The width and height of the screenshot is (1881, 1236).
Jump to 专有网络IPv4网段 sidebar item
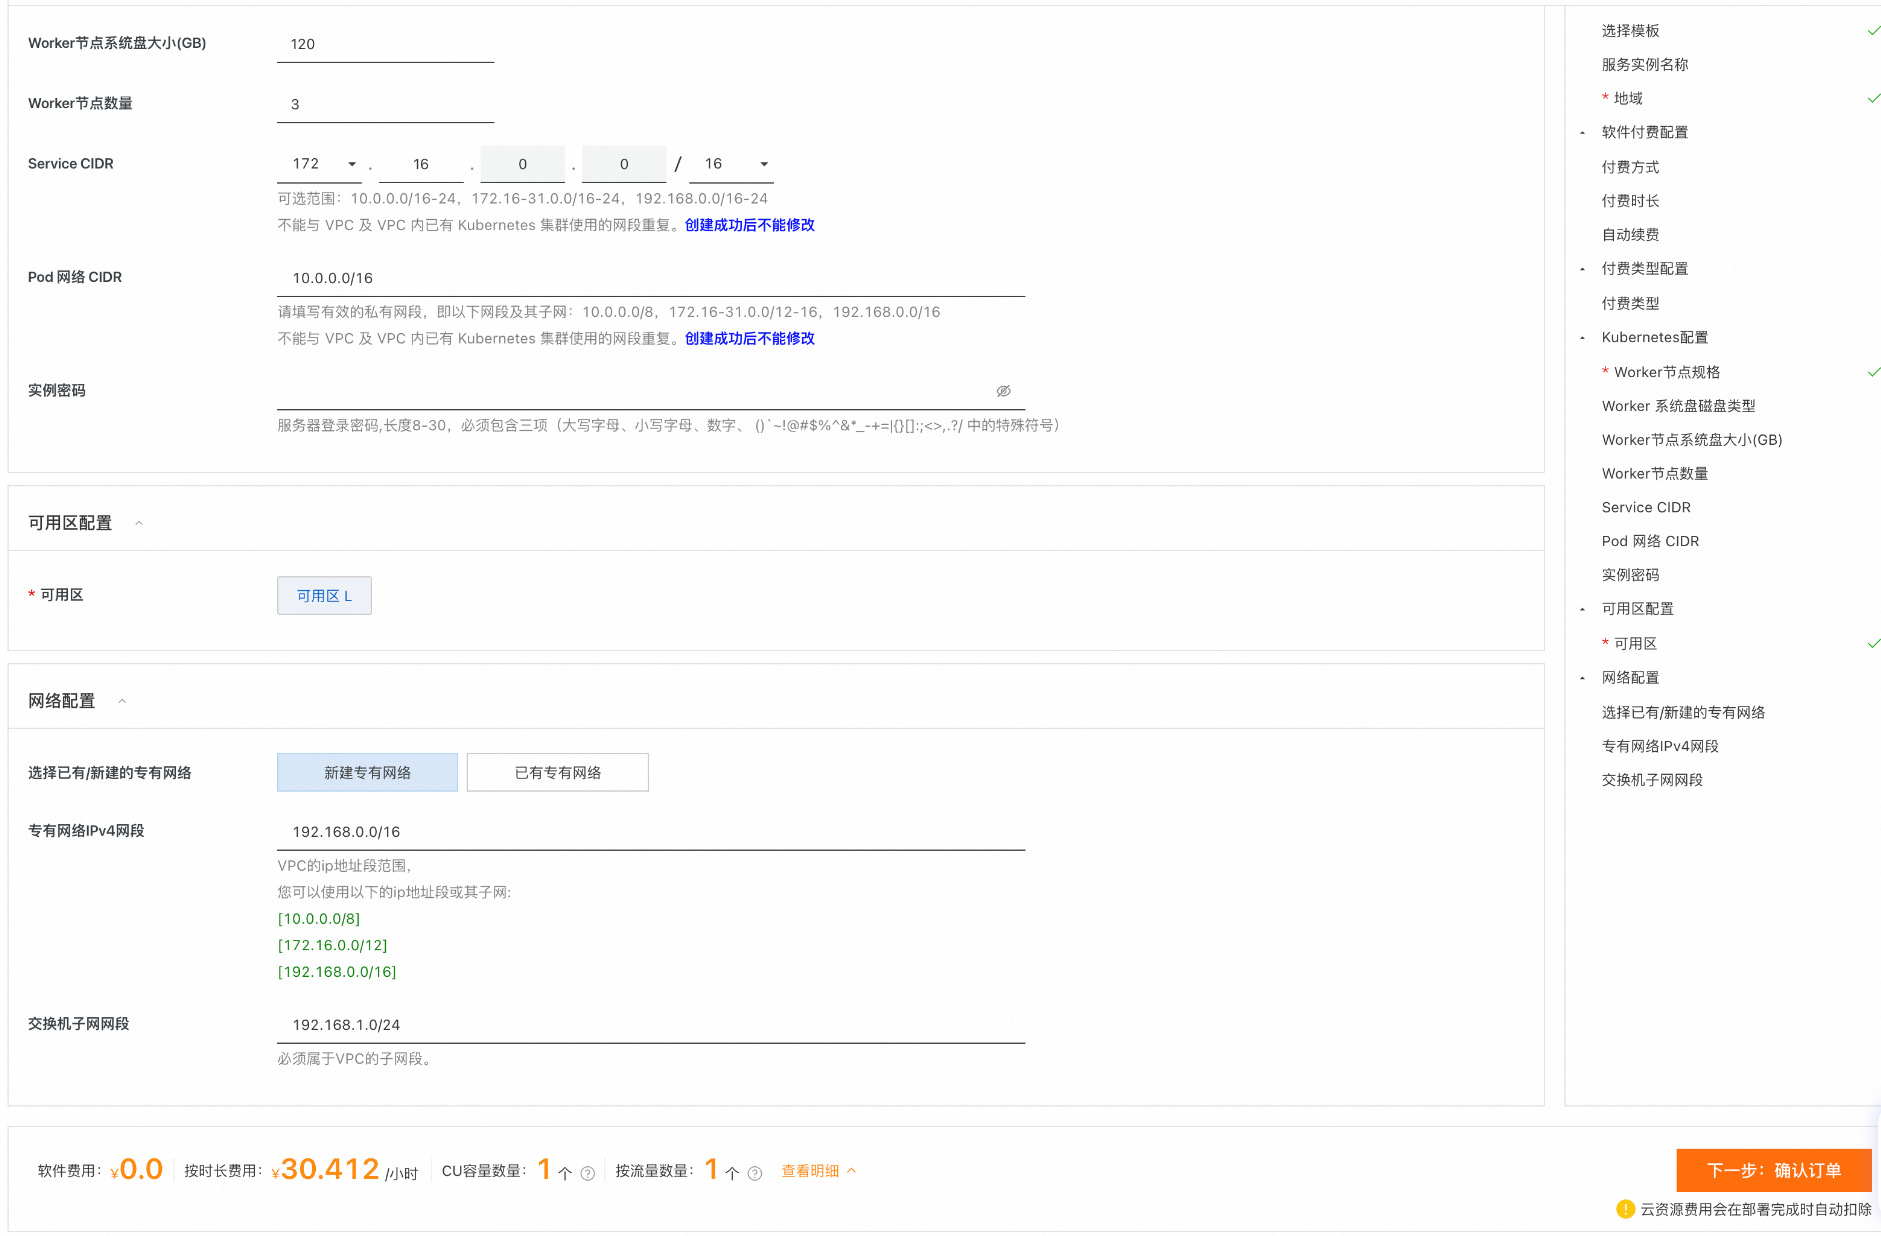(1660, 746)
